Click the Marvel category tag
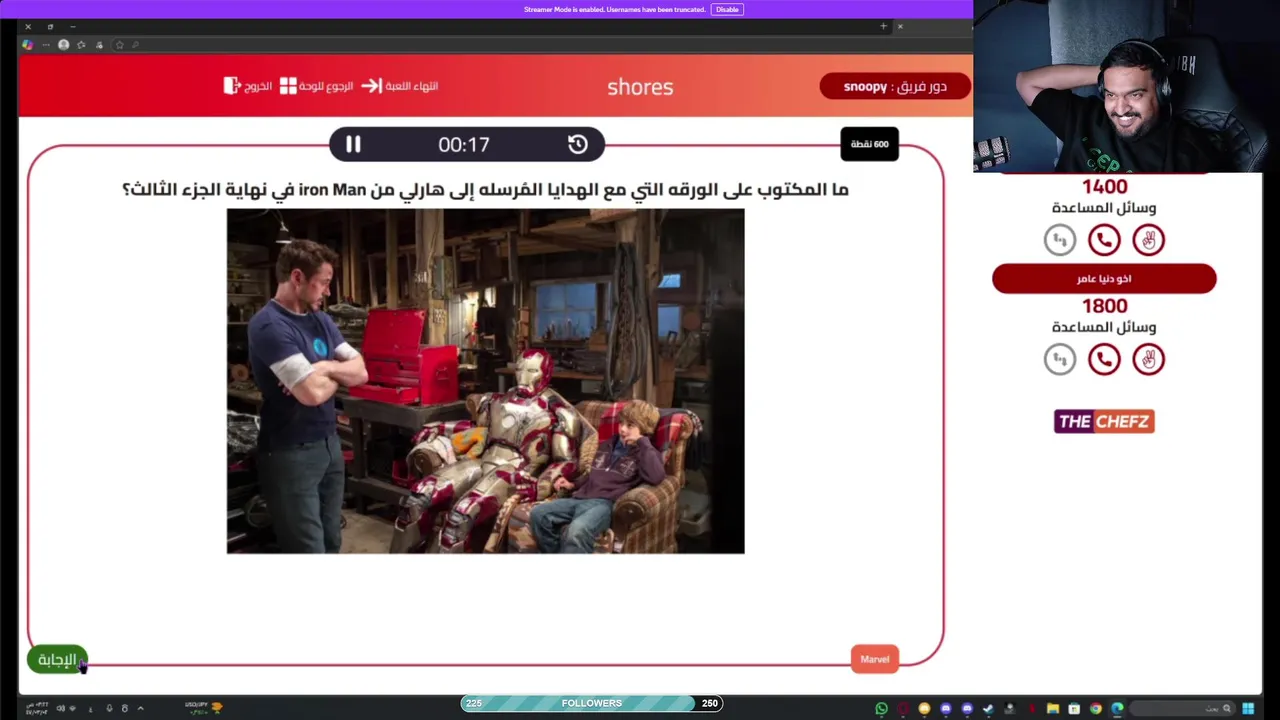The height and width of the screenshot is (720, 1280). (x=874, y=659)
